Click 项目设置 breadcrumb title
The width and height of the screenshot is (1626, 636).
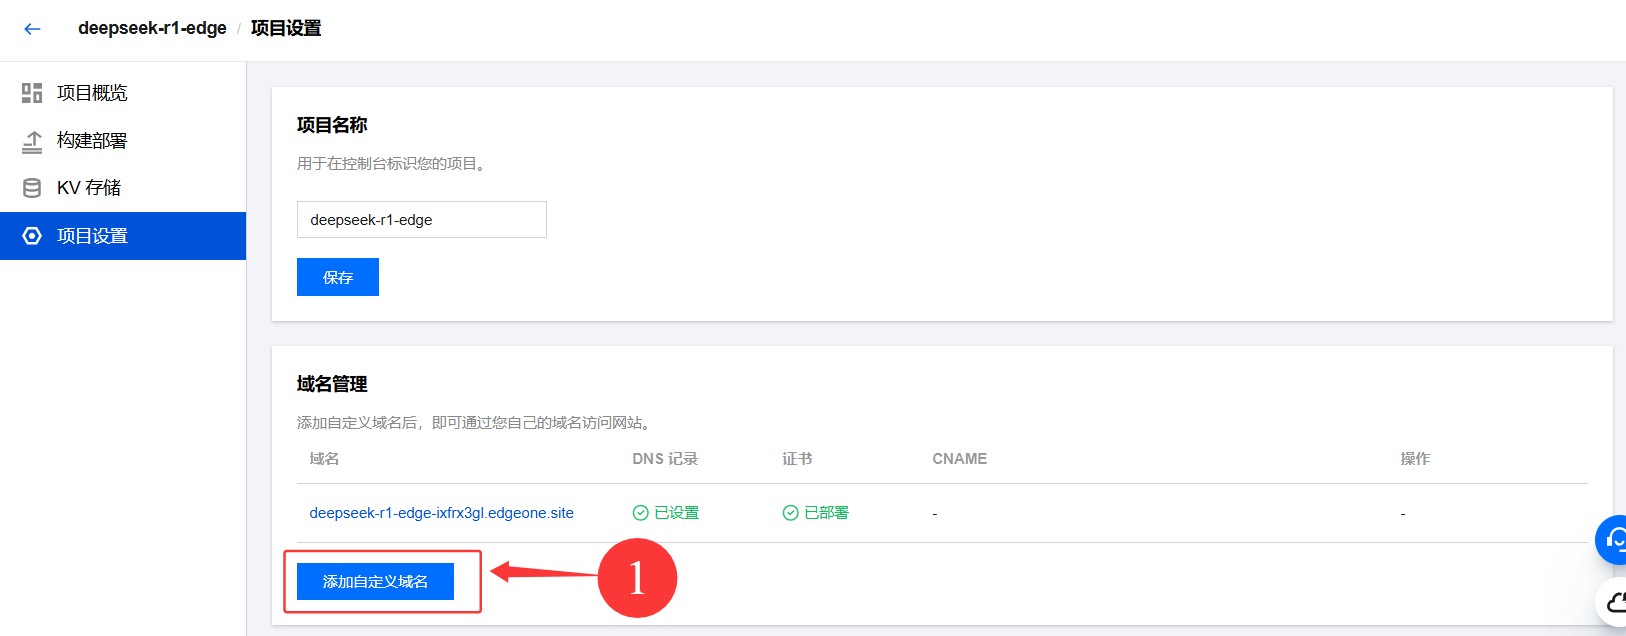286,28
